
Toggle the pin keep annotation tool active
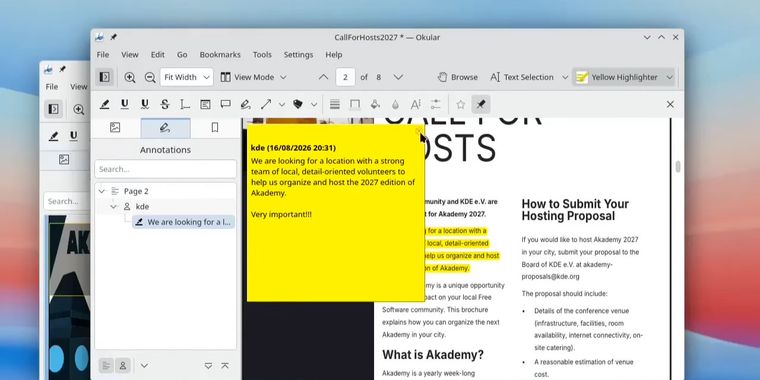[x=481, y=104]
